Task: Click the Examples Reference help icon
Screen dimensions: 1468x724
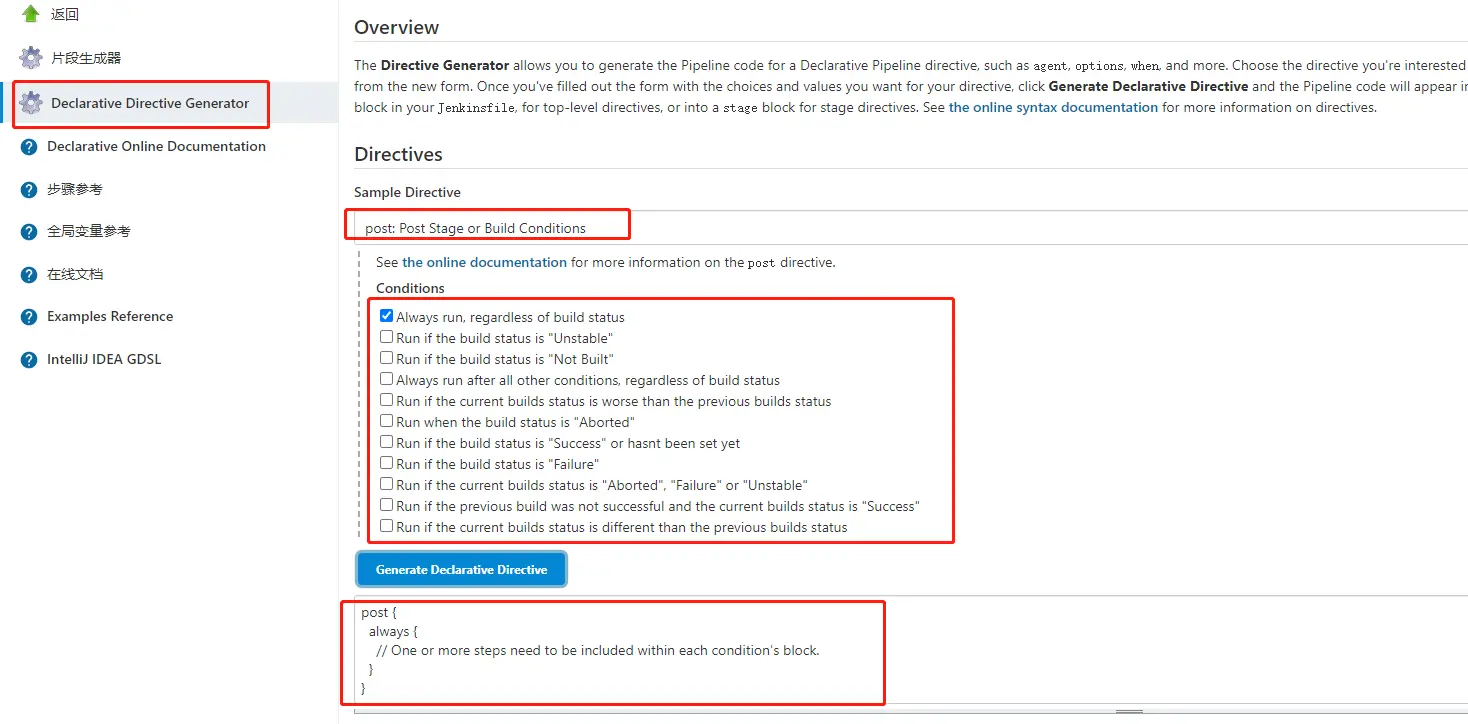Action: pos(28,317)
